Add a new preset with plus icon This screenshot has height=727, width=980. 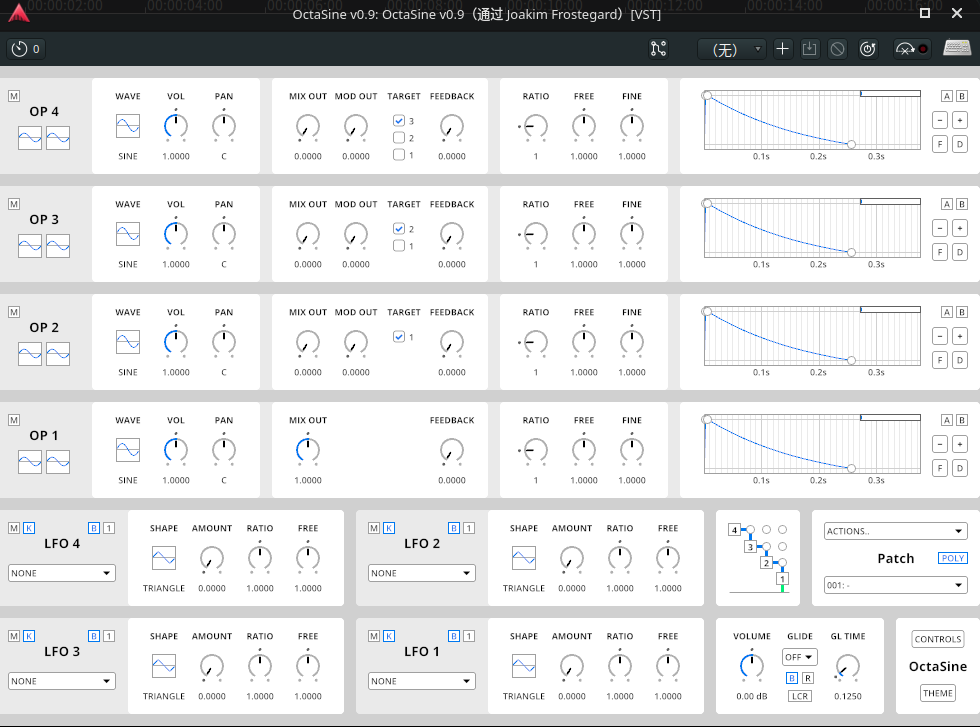(x=782, y=49)
